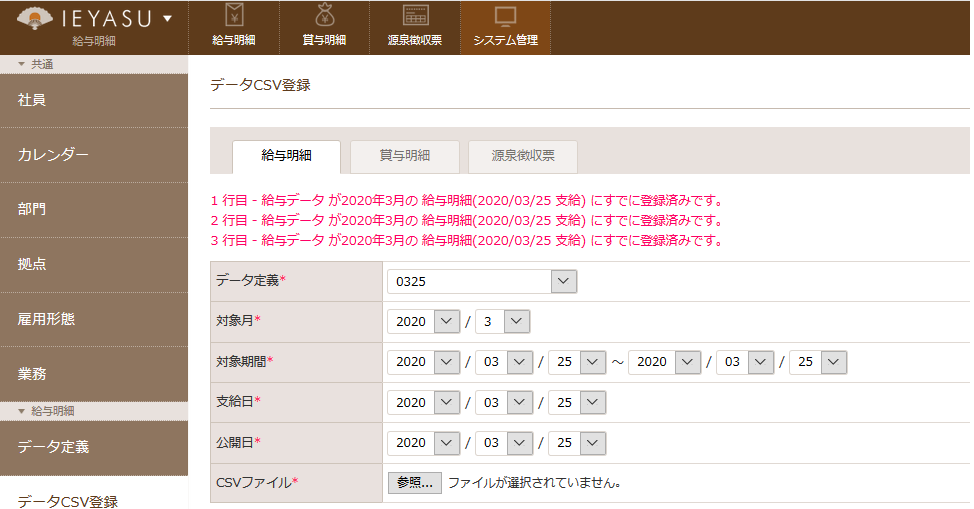Image resolution: width=974 pixels, height=509 pixels.
Task: Go to 社員 in the sidebar
Action: click(x=94, y=100)
